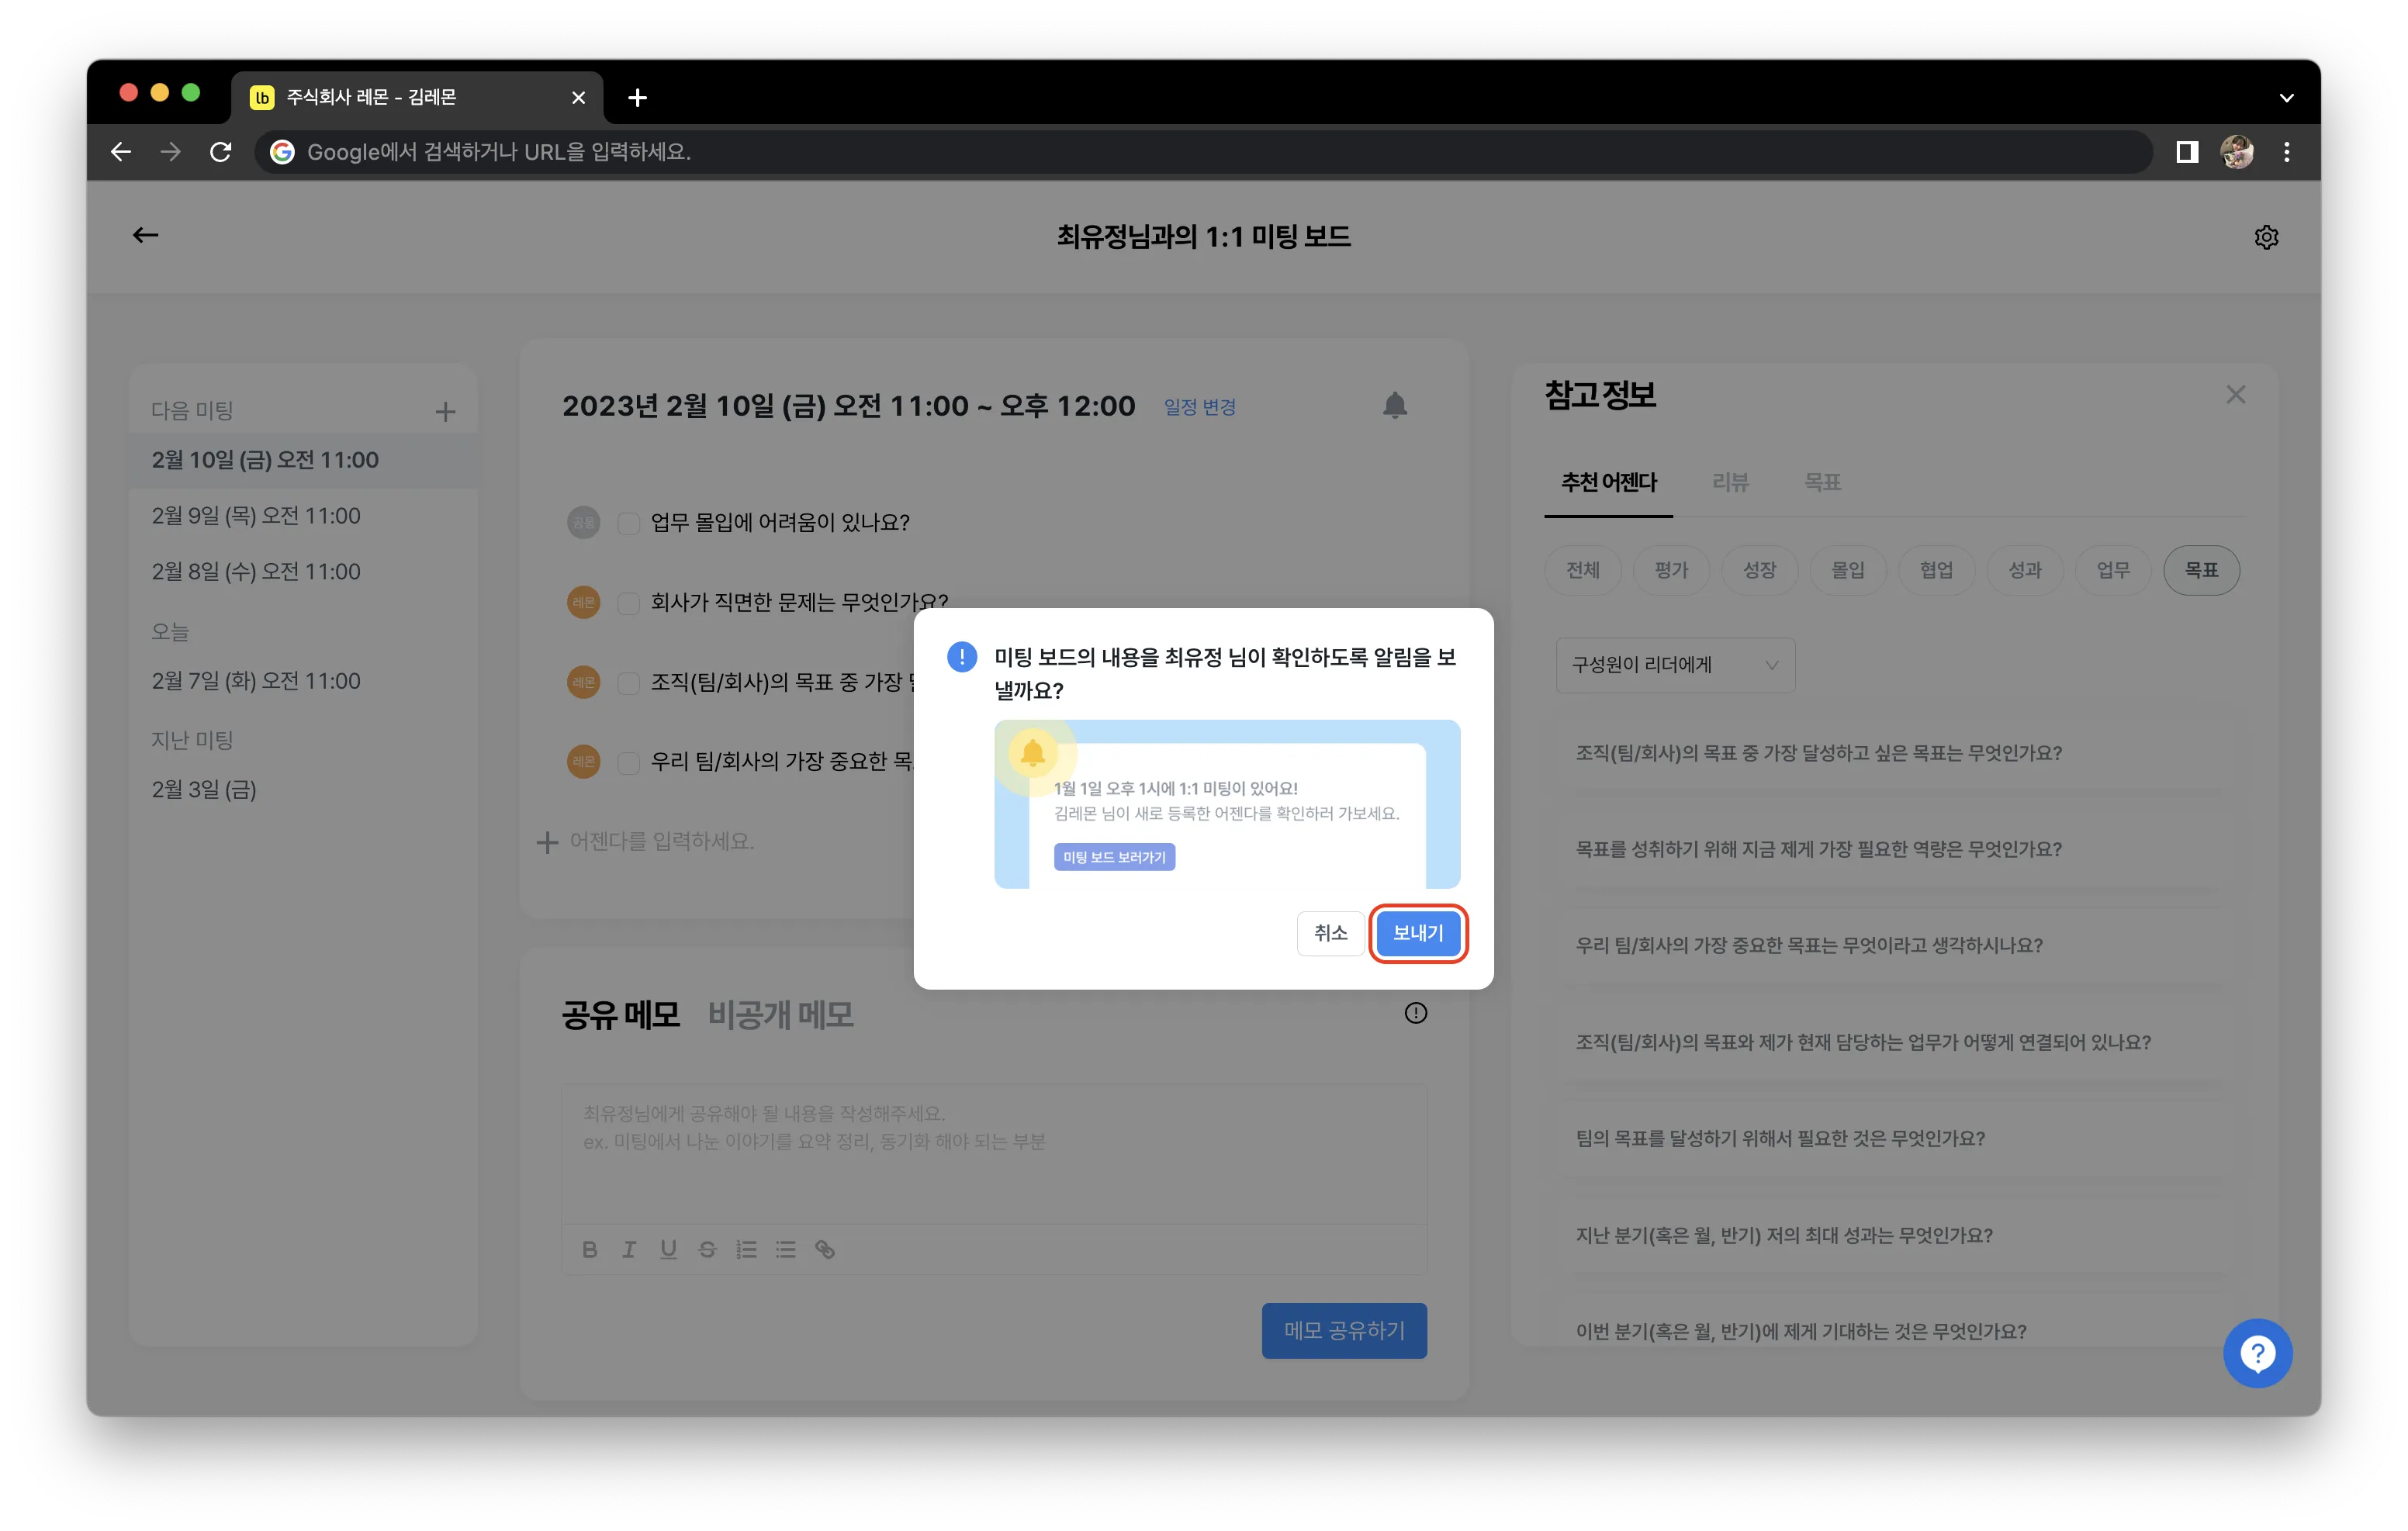Open the help chat bubble icon
This screenshot has height=1531, width=2408.
2257,1353
